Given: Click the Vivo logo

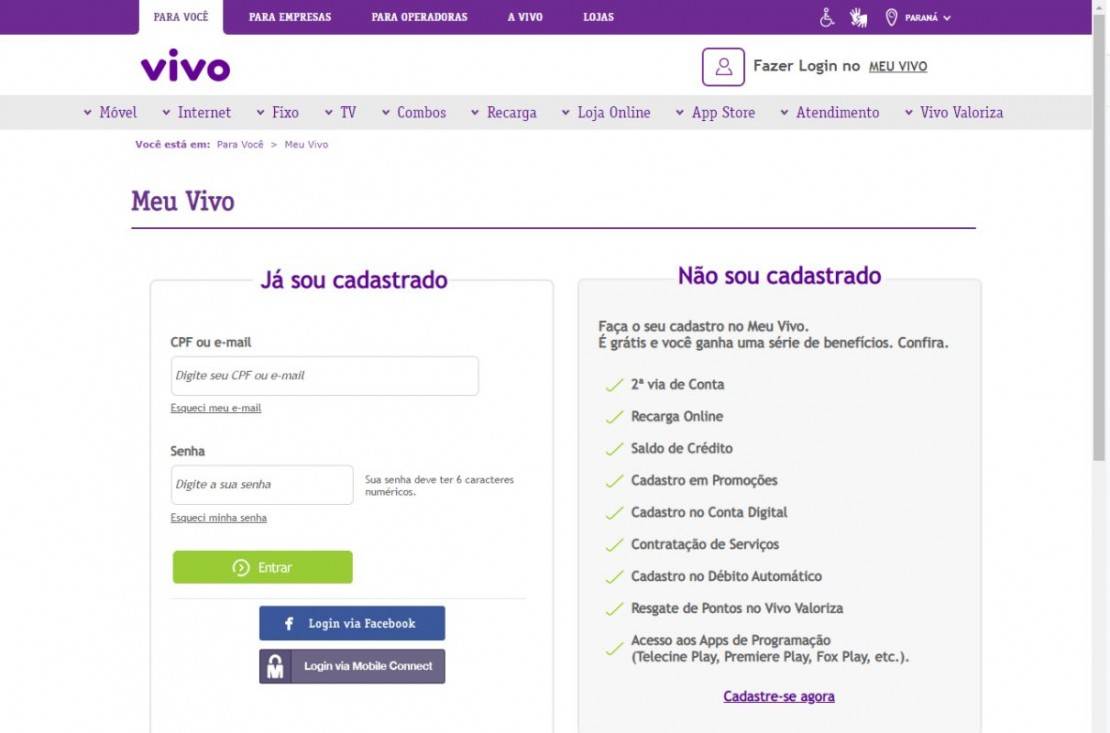Looking at the screenshot, I should (x=186, y=67).
